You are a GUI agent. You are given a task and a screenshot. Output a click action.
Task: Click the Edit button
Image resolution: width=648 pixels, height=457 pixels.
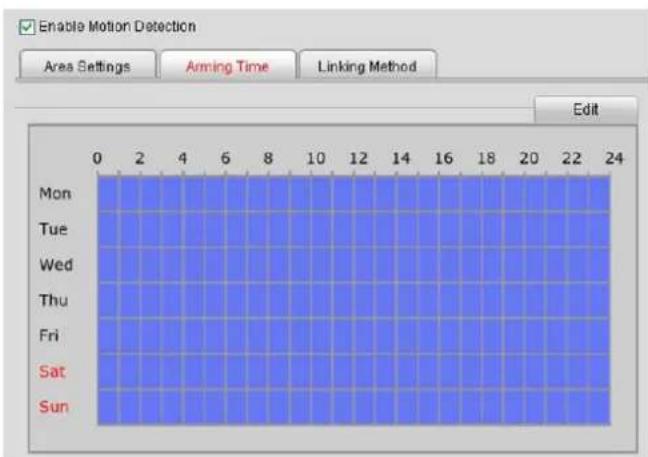coord(586,110)
